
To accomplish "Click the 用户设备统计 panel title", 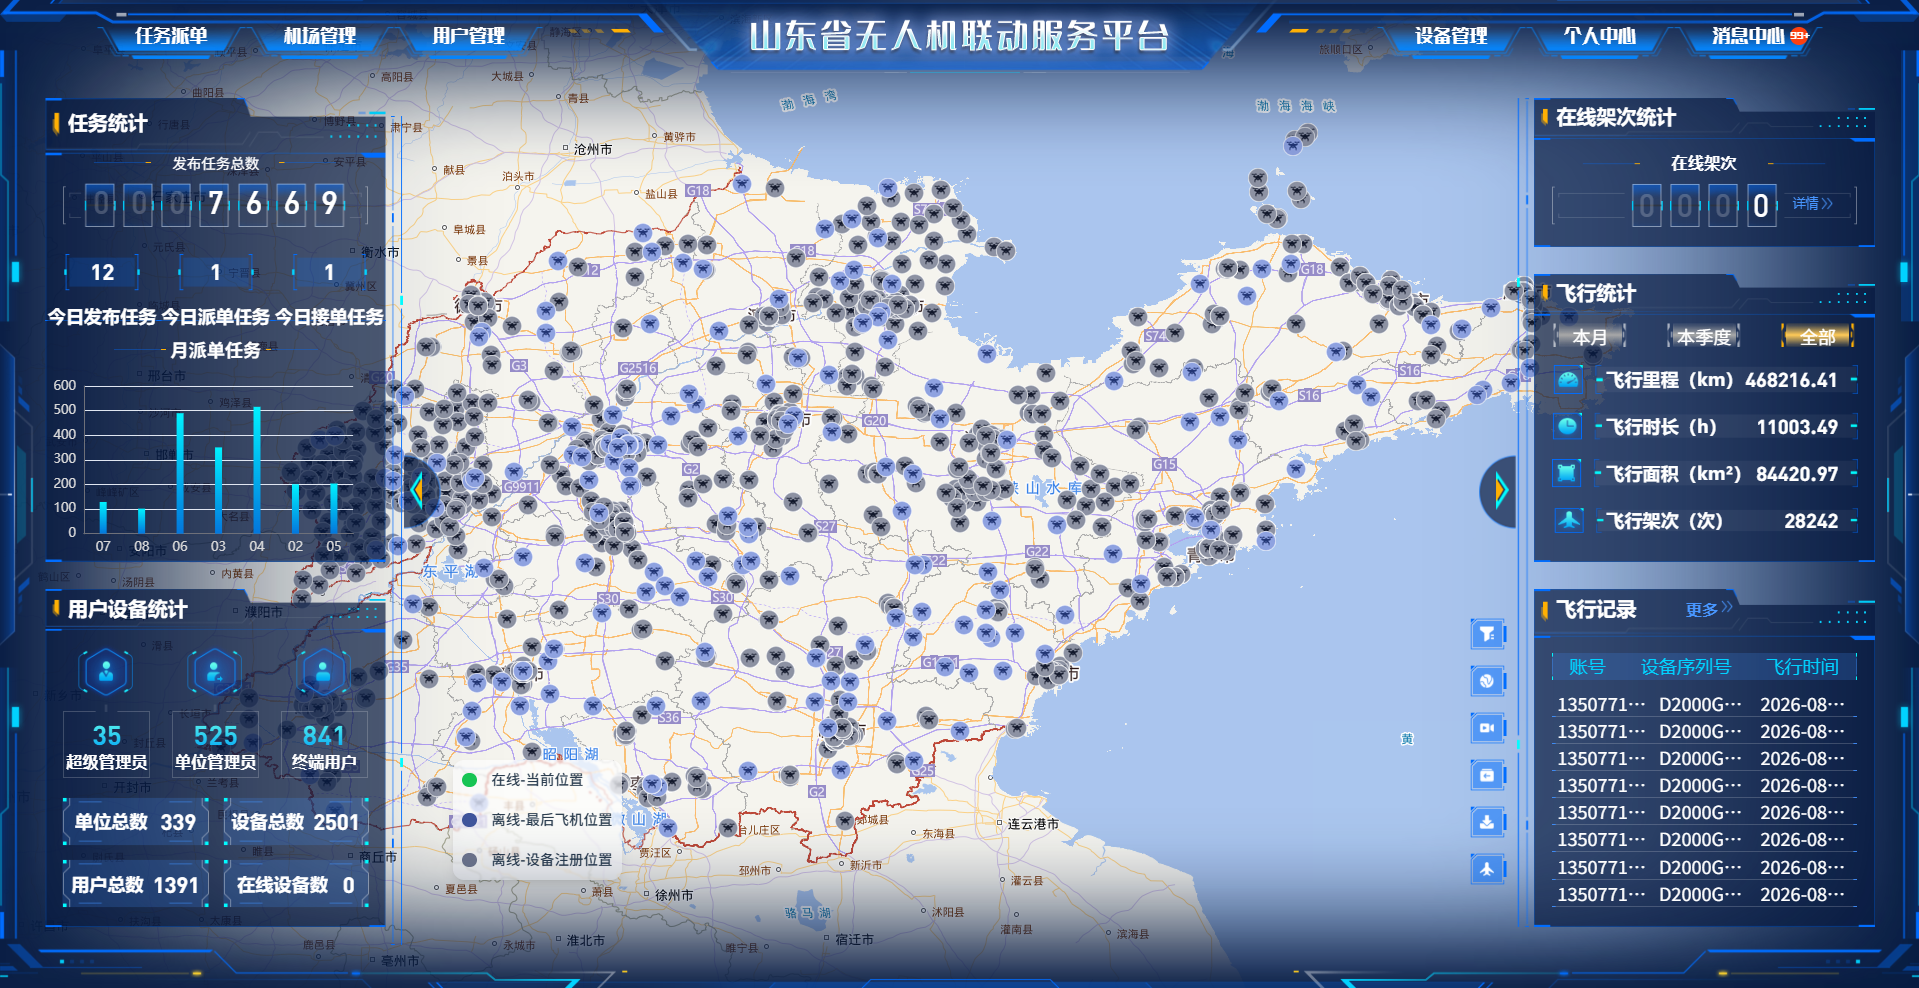I will [x=127, y=609].
